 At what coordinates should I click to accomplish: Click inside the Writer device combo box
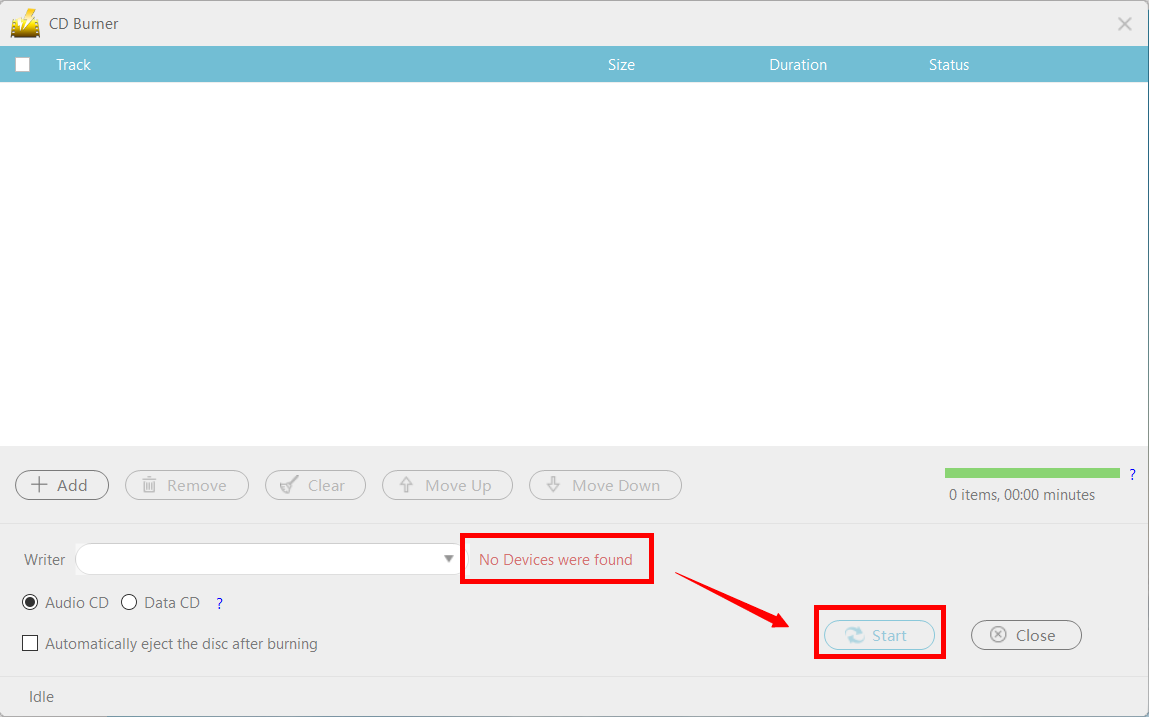click(x=258, y=559)
